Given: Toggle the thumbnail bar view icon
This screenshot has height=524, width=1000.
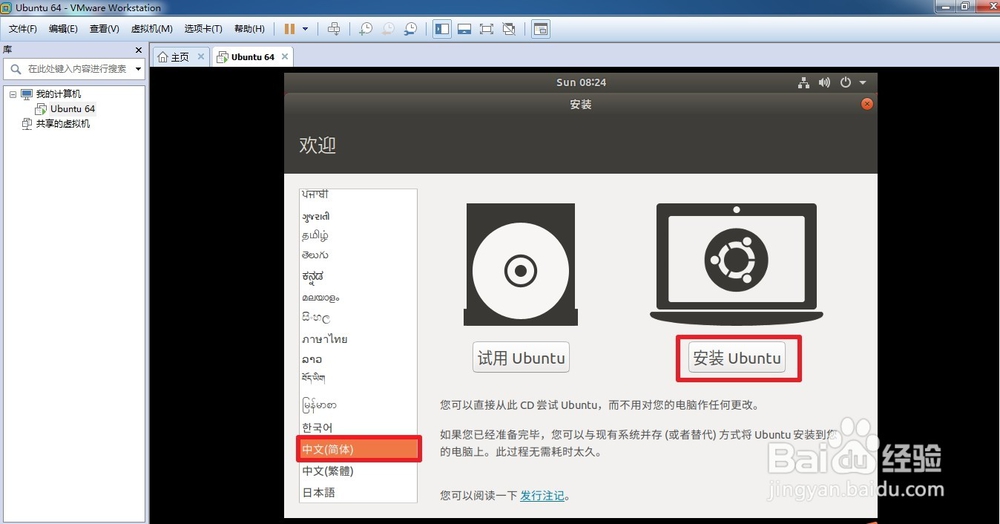Looking at the screenshot, I should point(464,29).
